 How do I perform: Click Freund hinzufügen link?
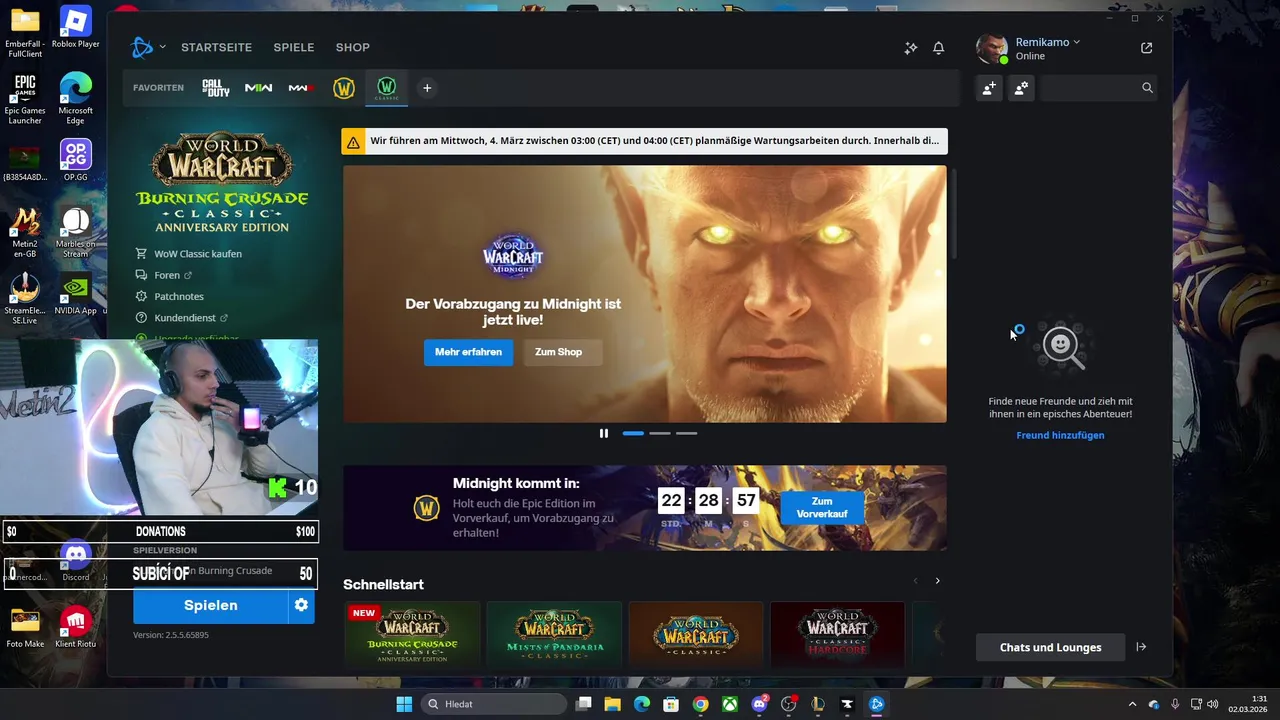click(x=1060, y=435)
